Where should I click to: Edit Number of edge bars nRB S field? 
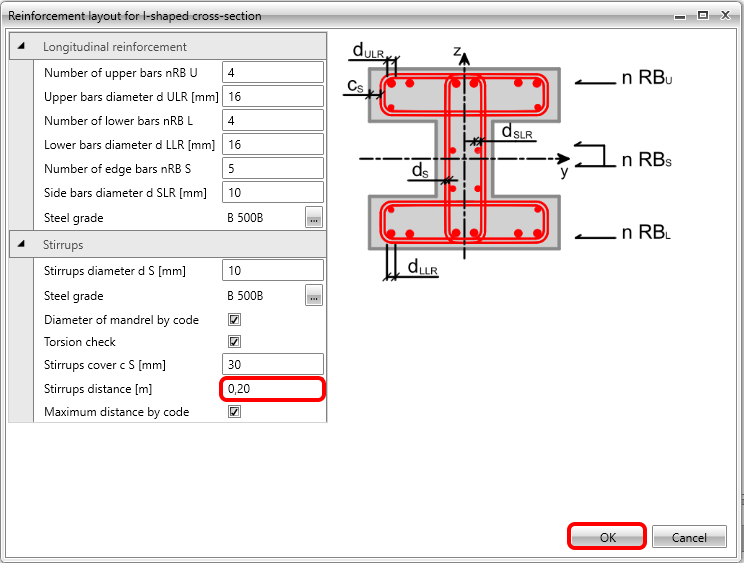point(273,168)
